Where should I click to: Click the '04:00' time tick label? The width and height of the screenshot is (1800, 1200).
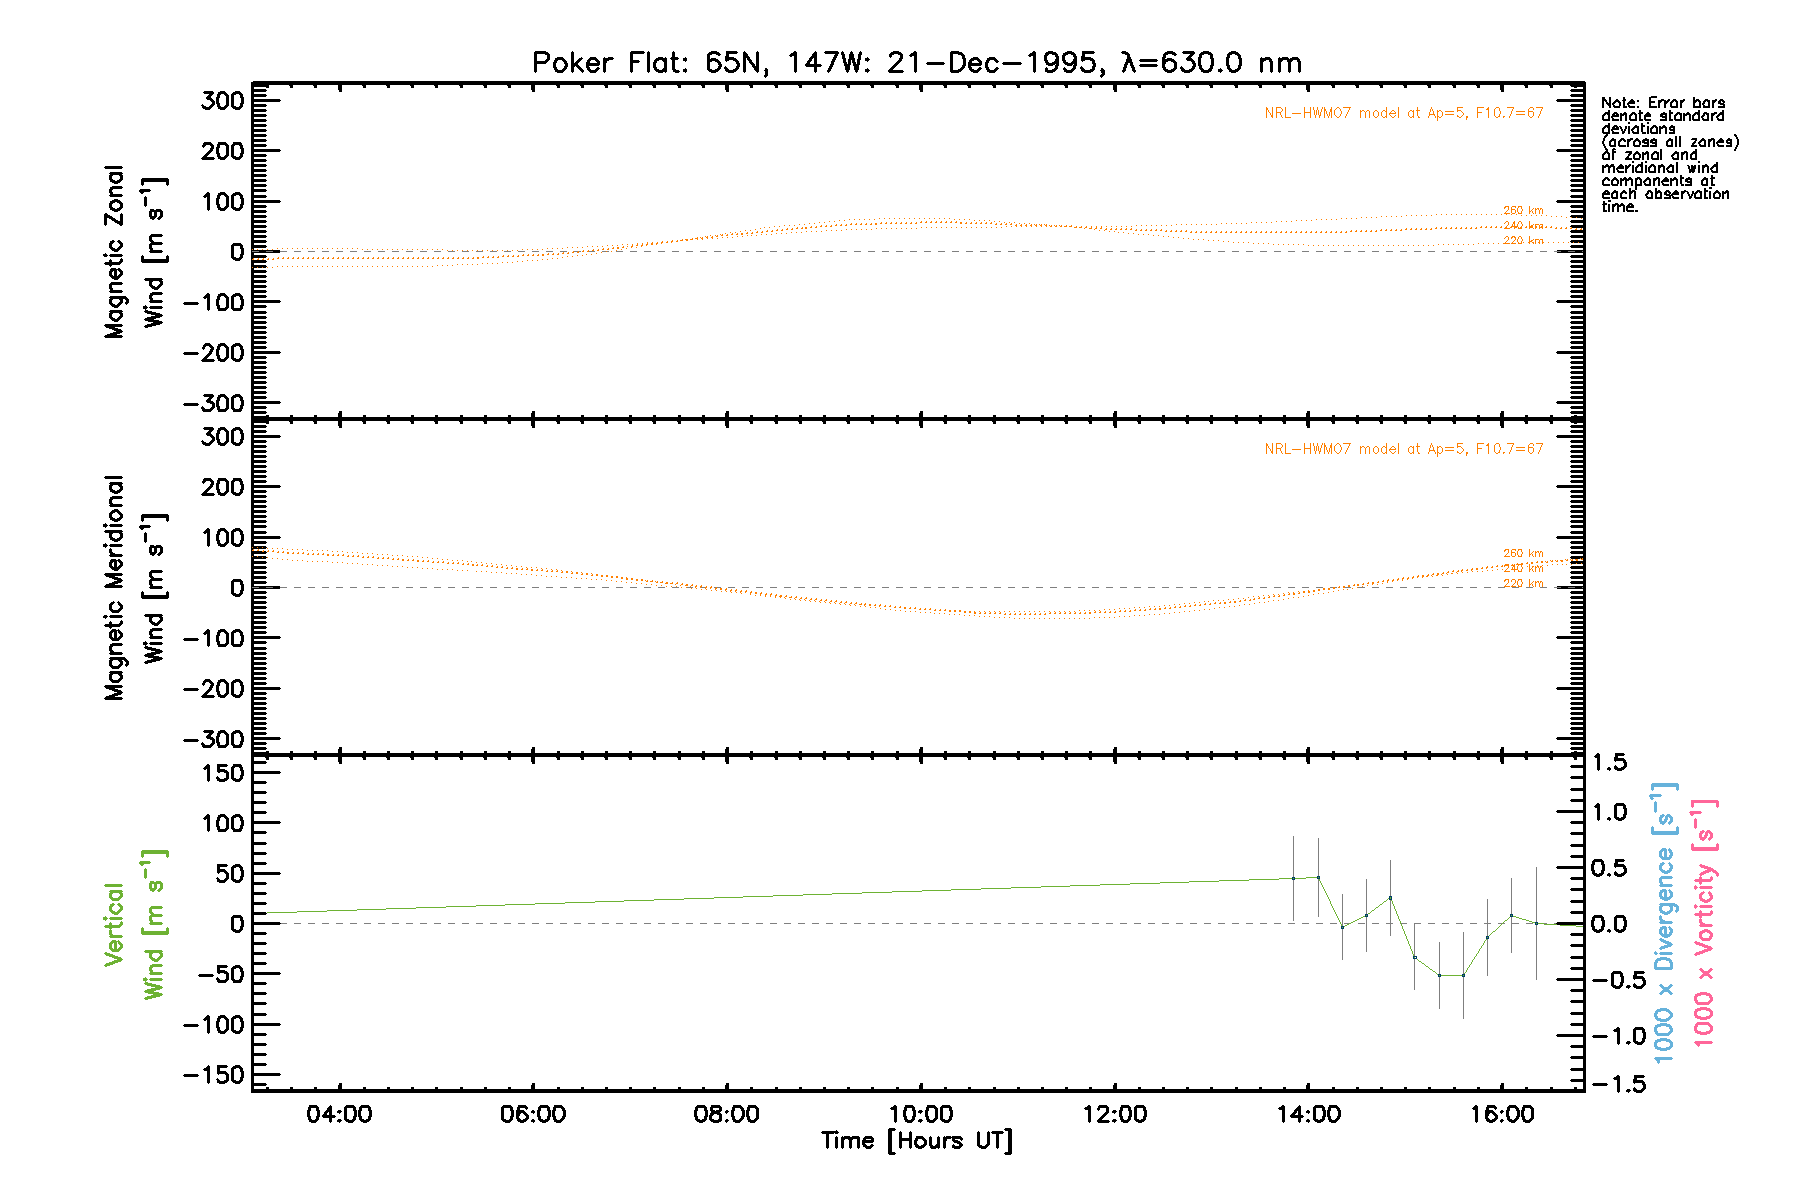coord(339,1114)
